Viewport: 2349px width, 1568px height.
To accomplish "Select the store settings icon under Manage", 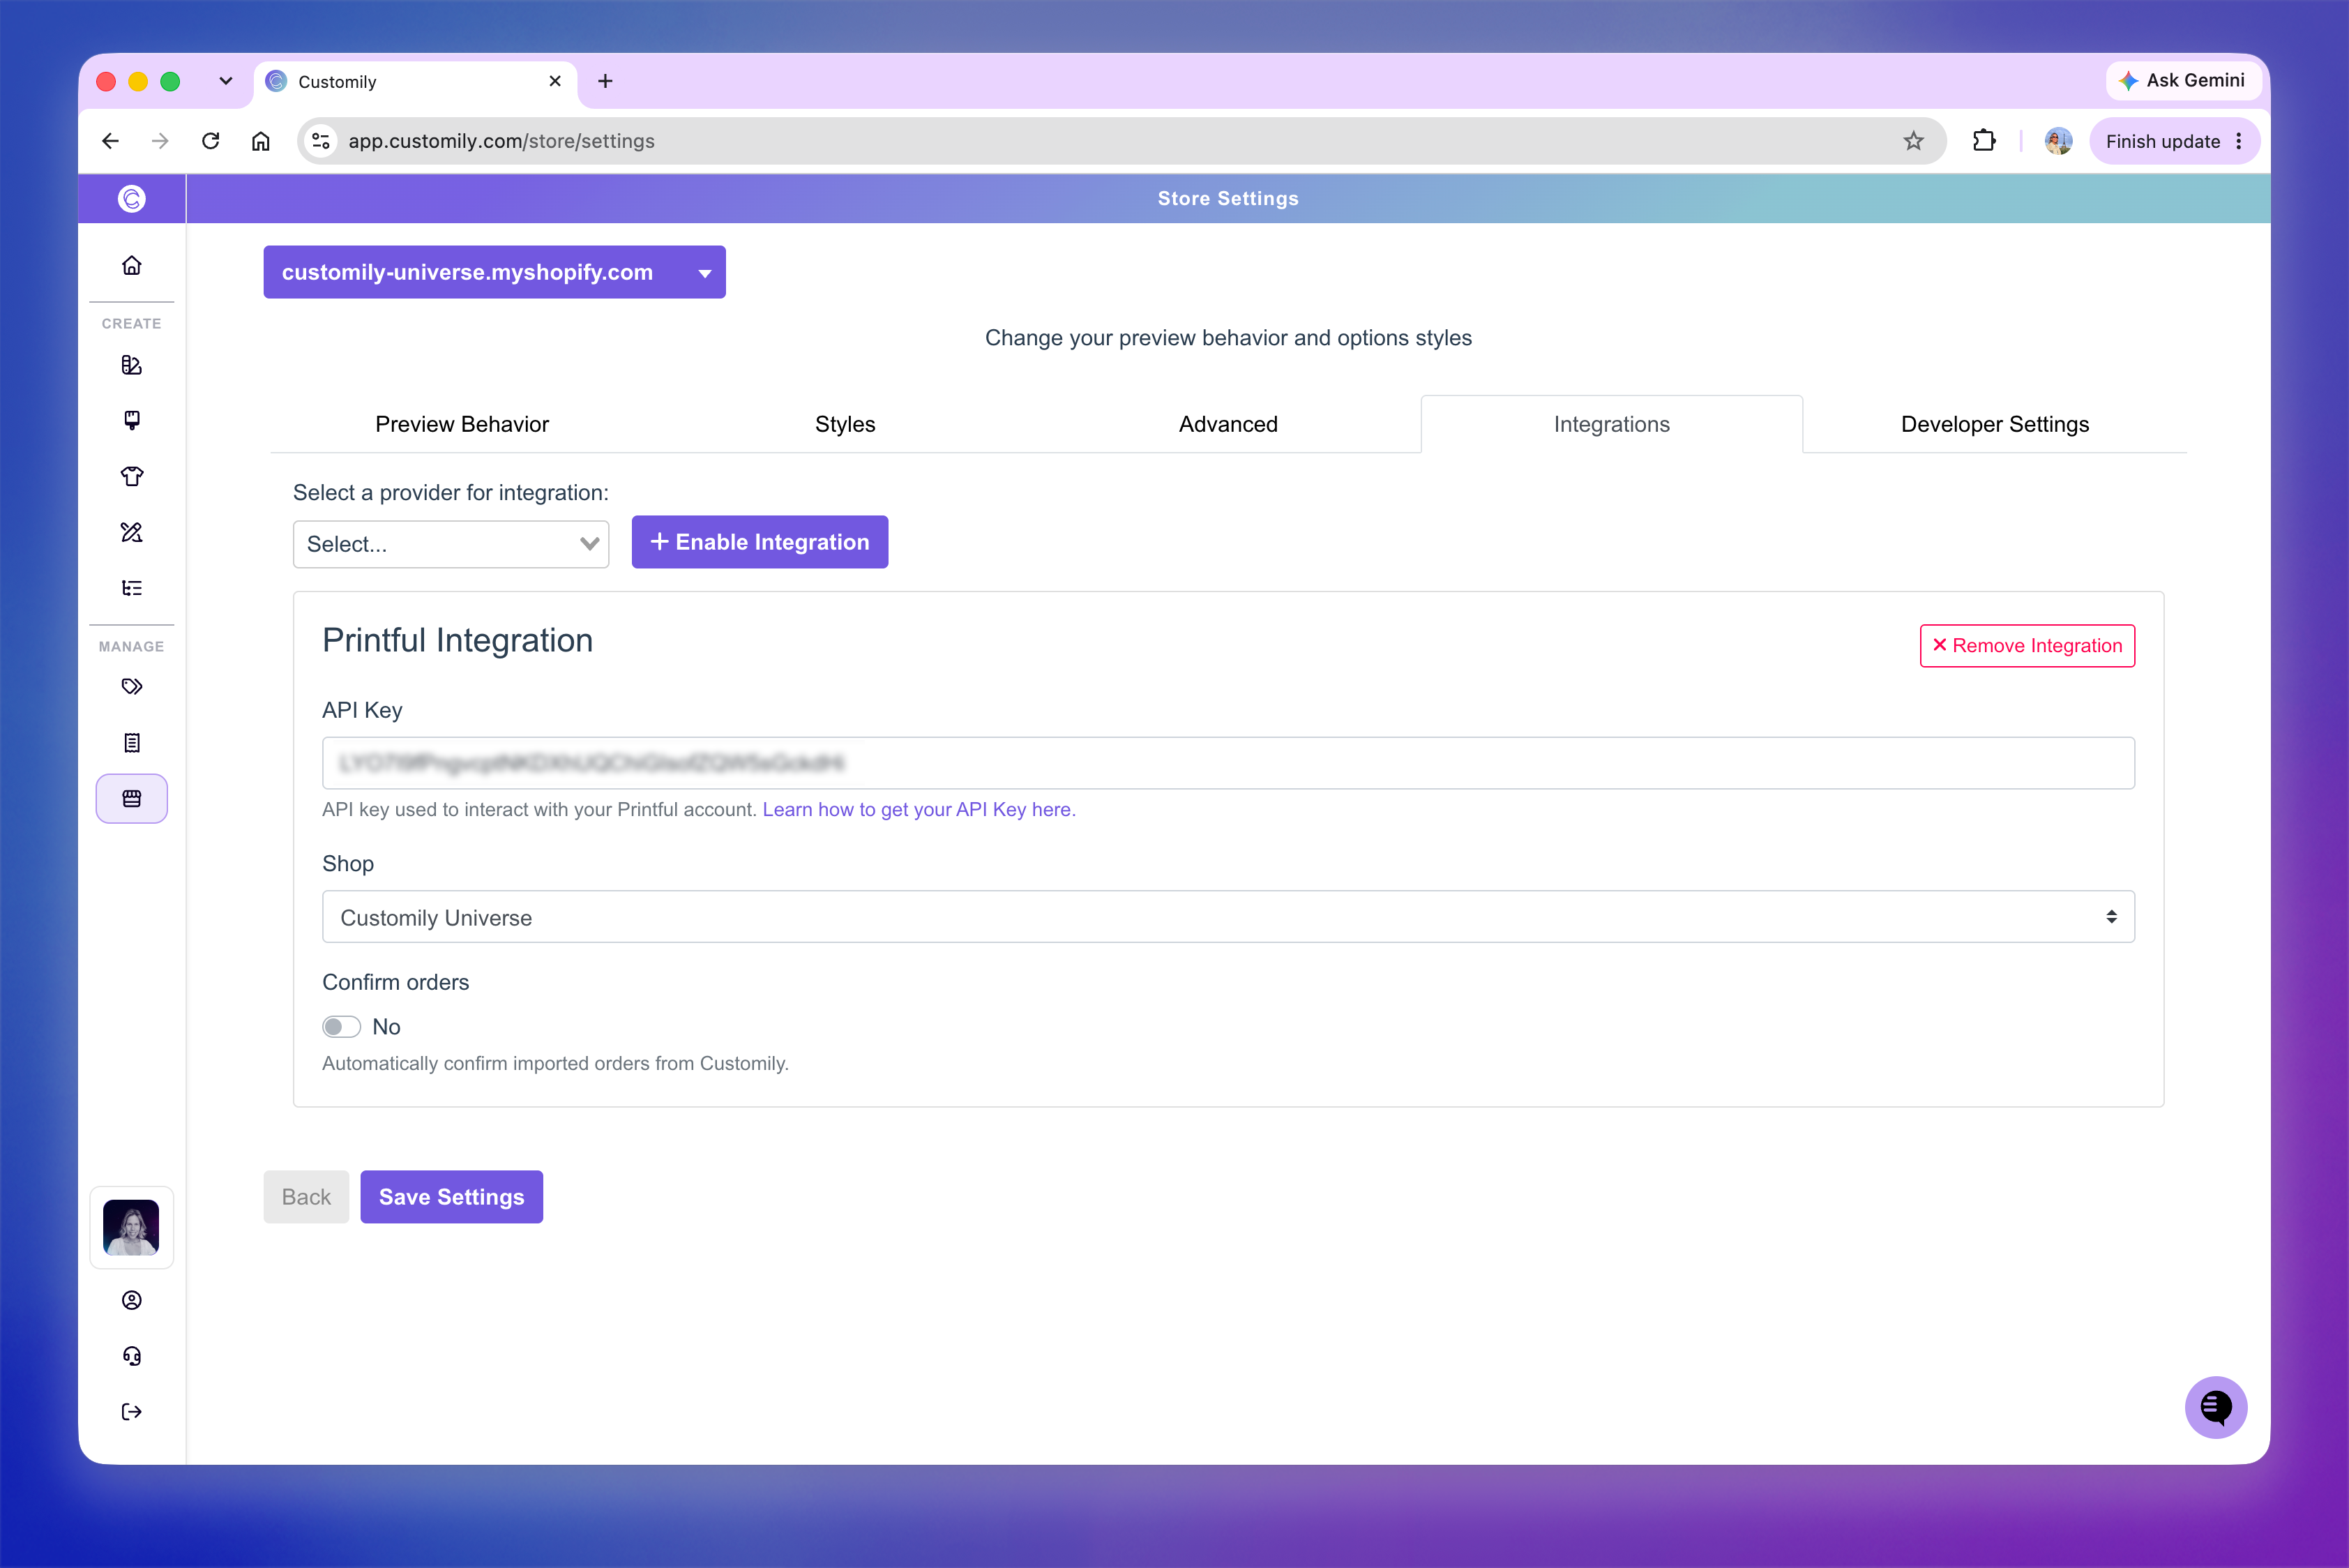I will click(x=132, y=799).
